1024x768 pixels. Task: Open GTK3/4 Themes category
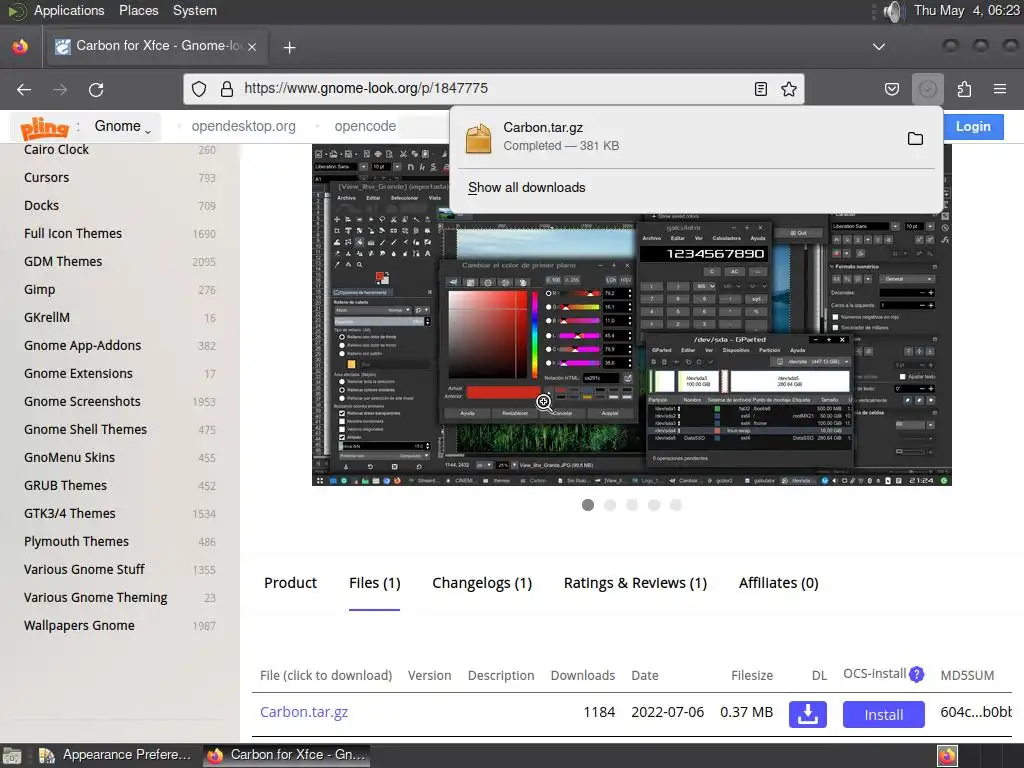tap(70, 514)
